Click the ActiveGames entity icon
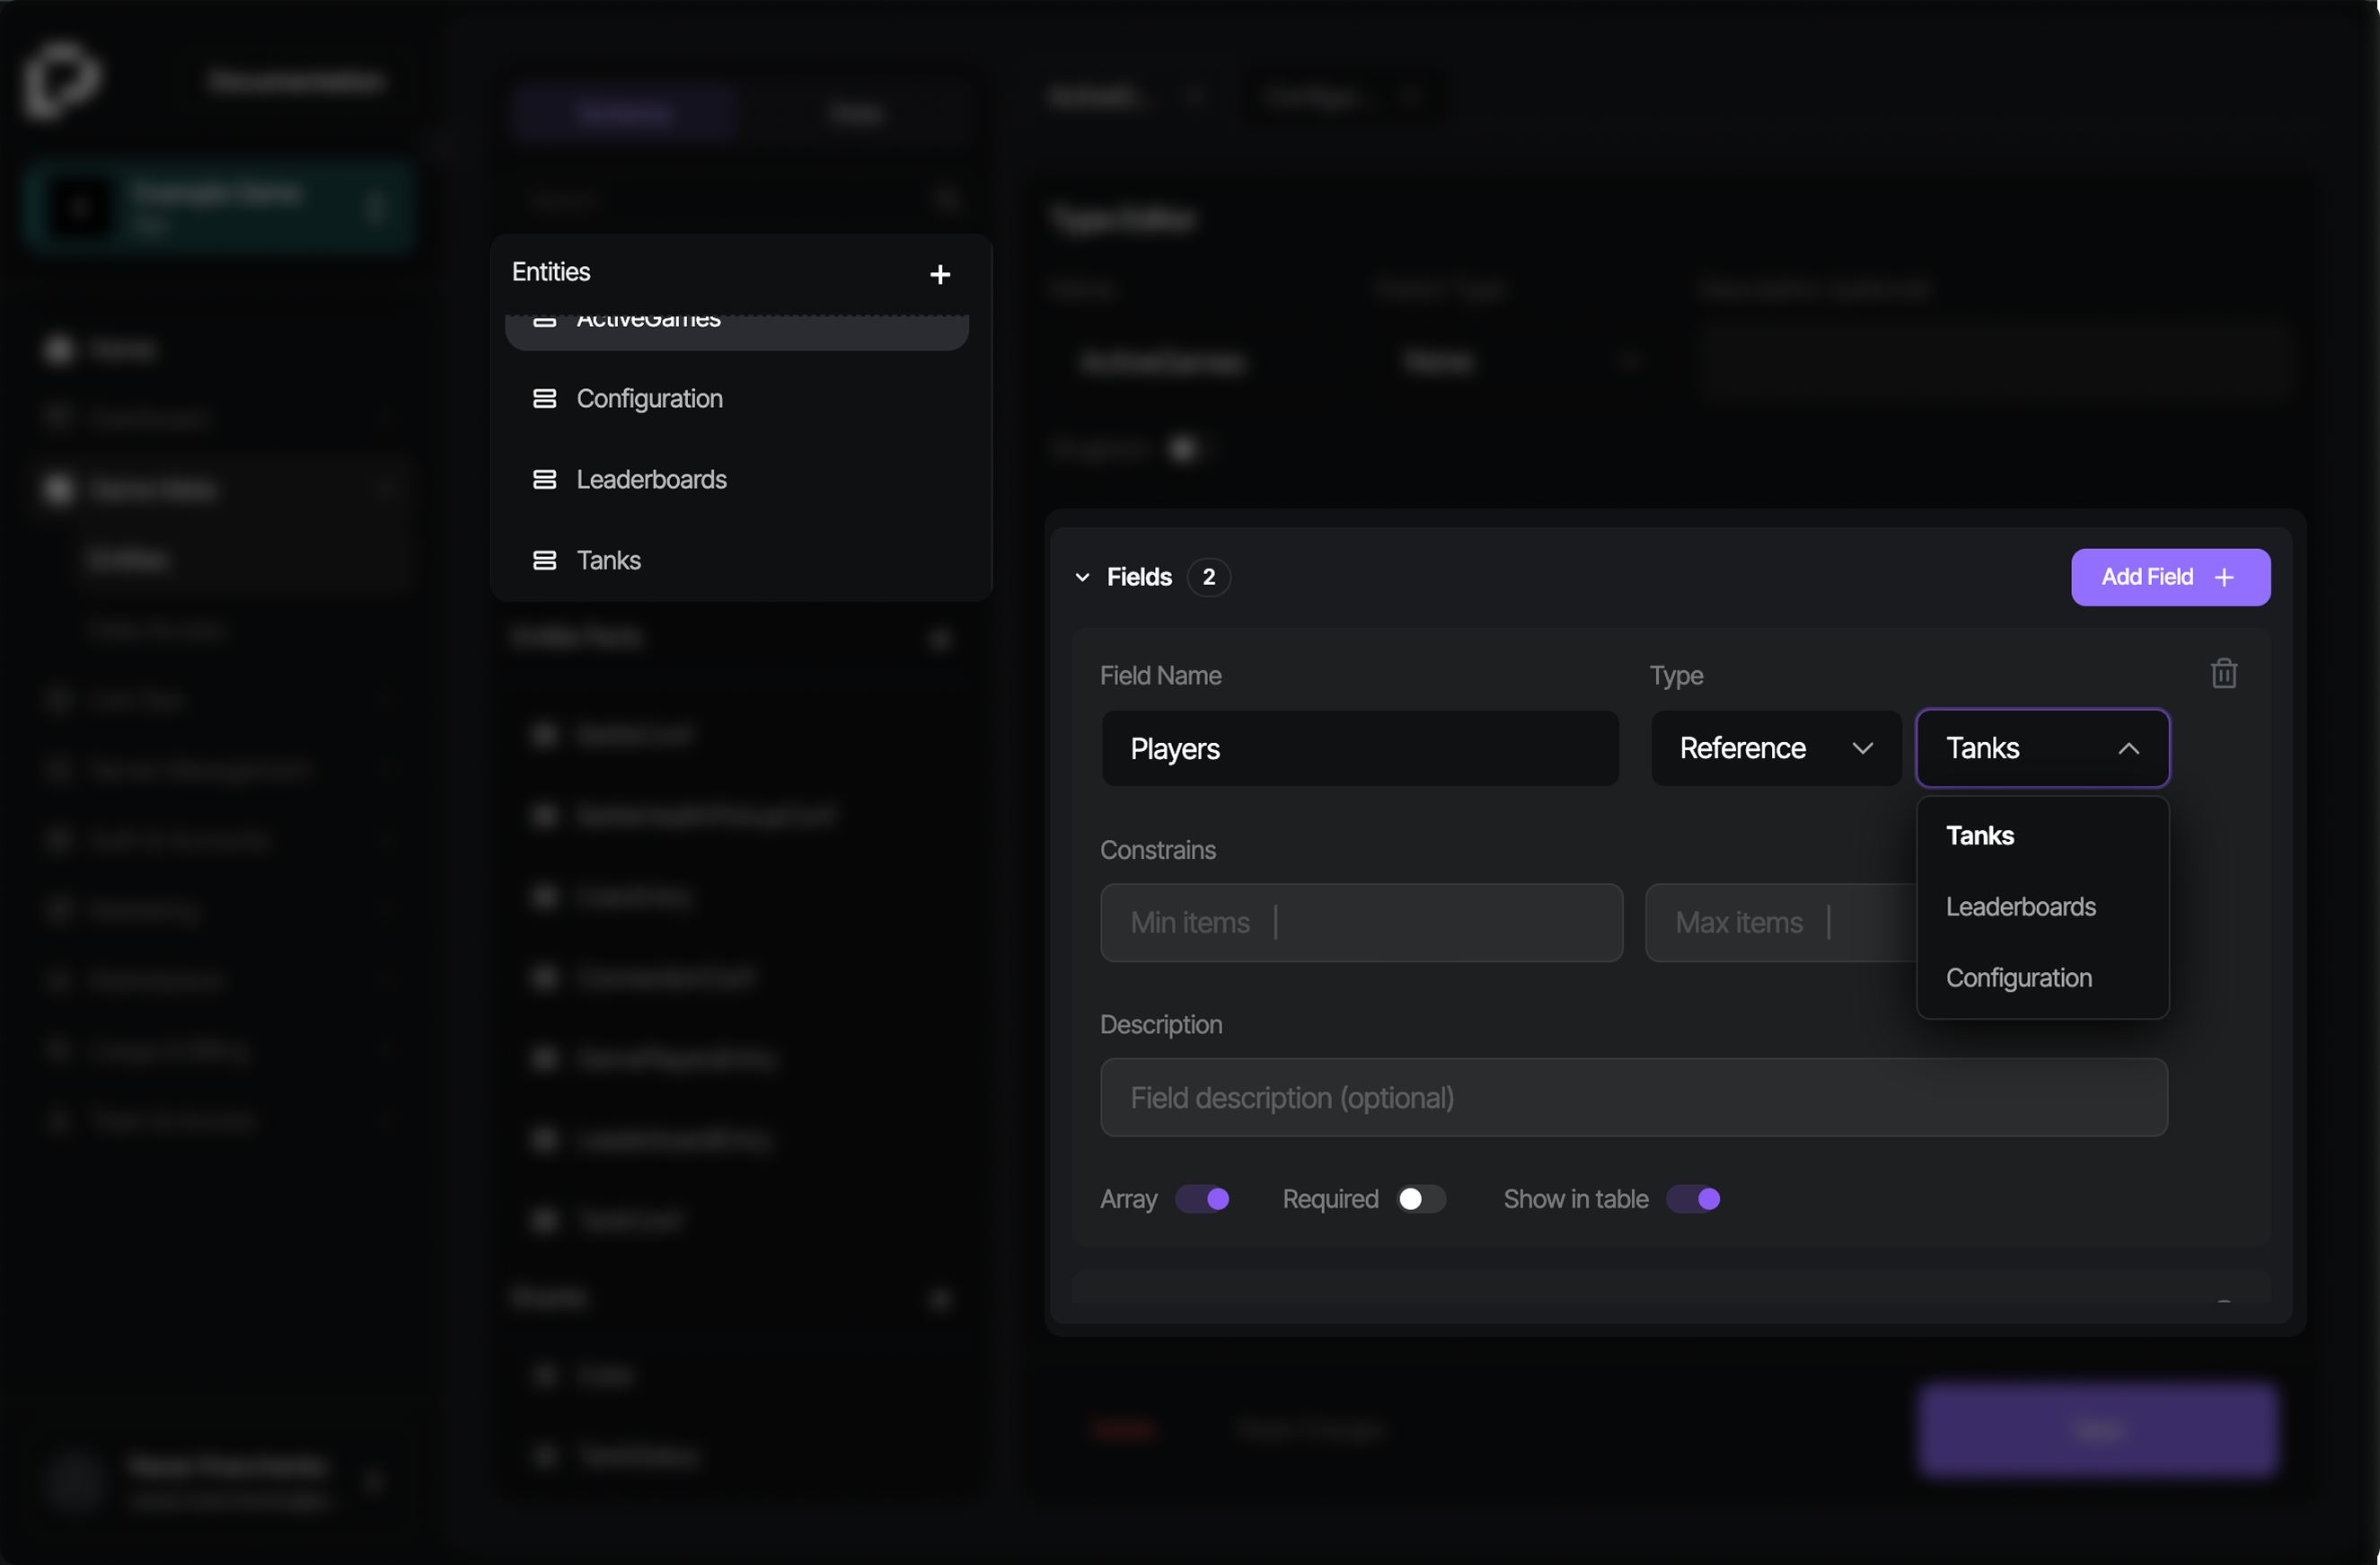Screen dimensions: 2380x1565 544,322
